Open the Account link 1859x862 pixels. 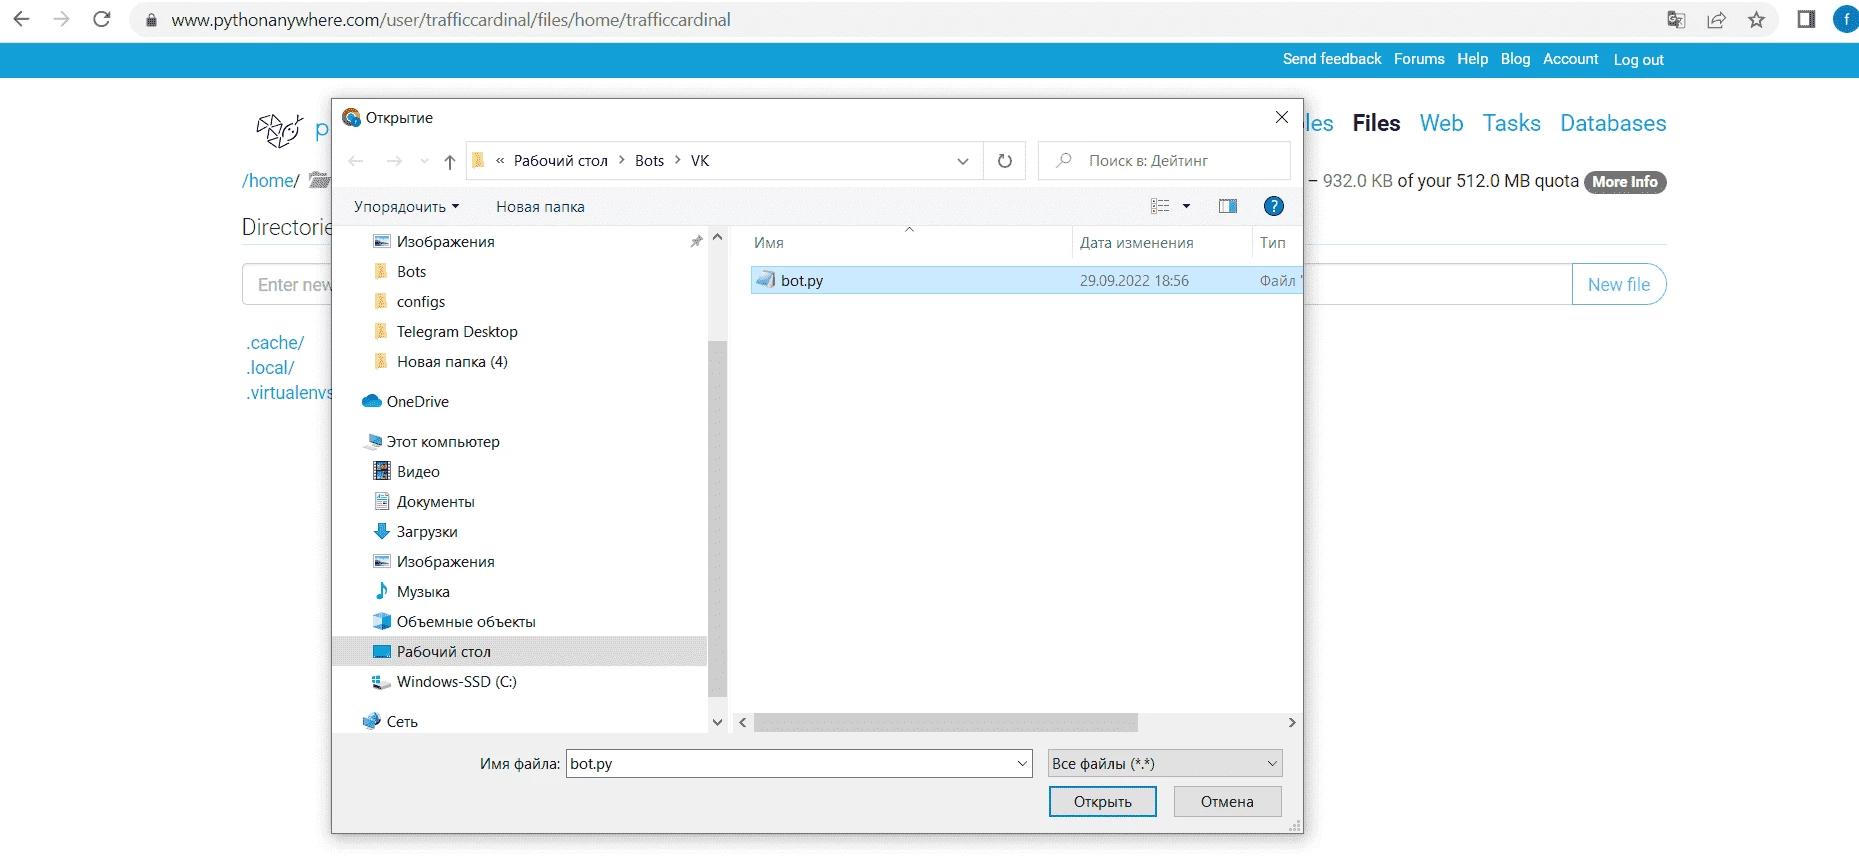[x=1570, y=59]
